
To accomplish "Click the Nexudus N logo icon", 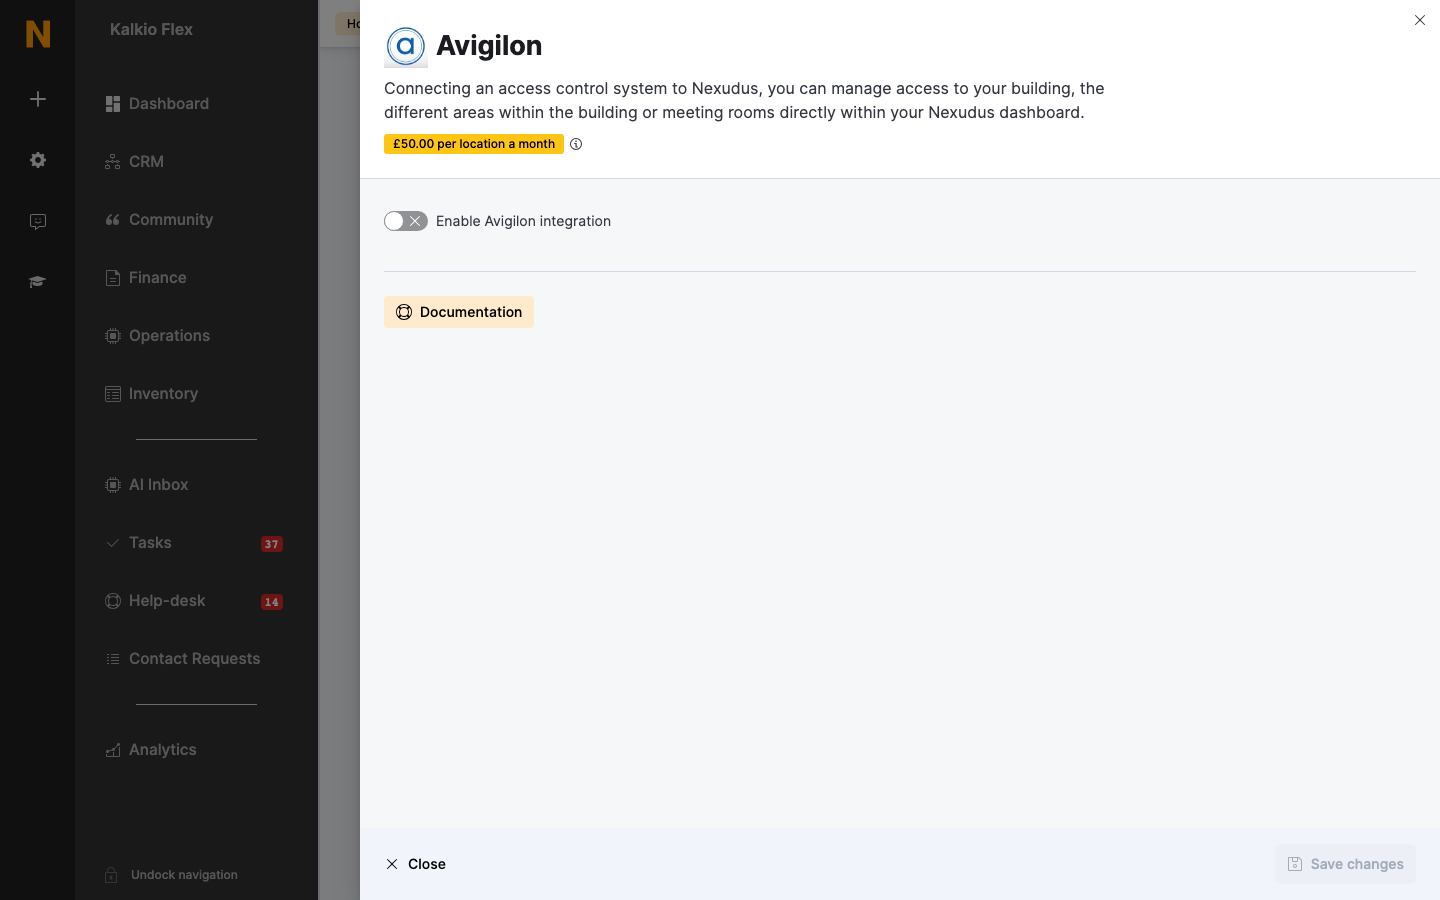I will (38, 34).
